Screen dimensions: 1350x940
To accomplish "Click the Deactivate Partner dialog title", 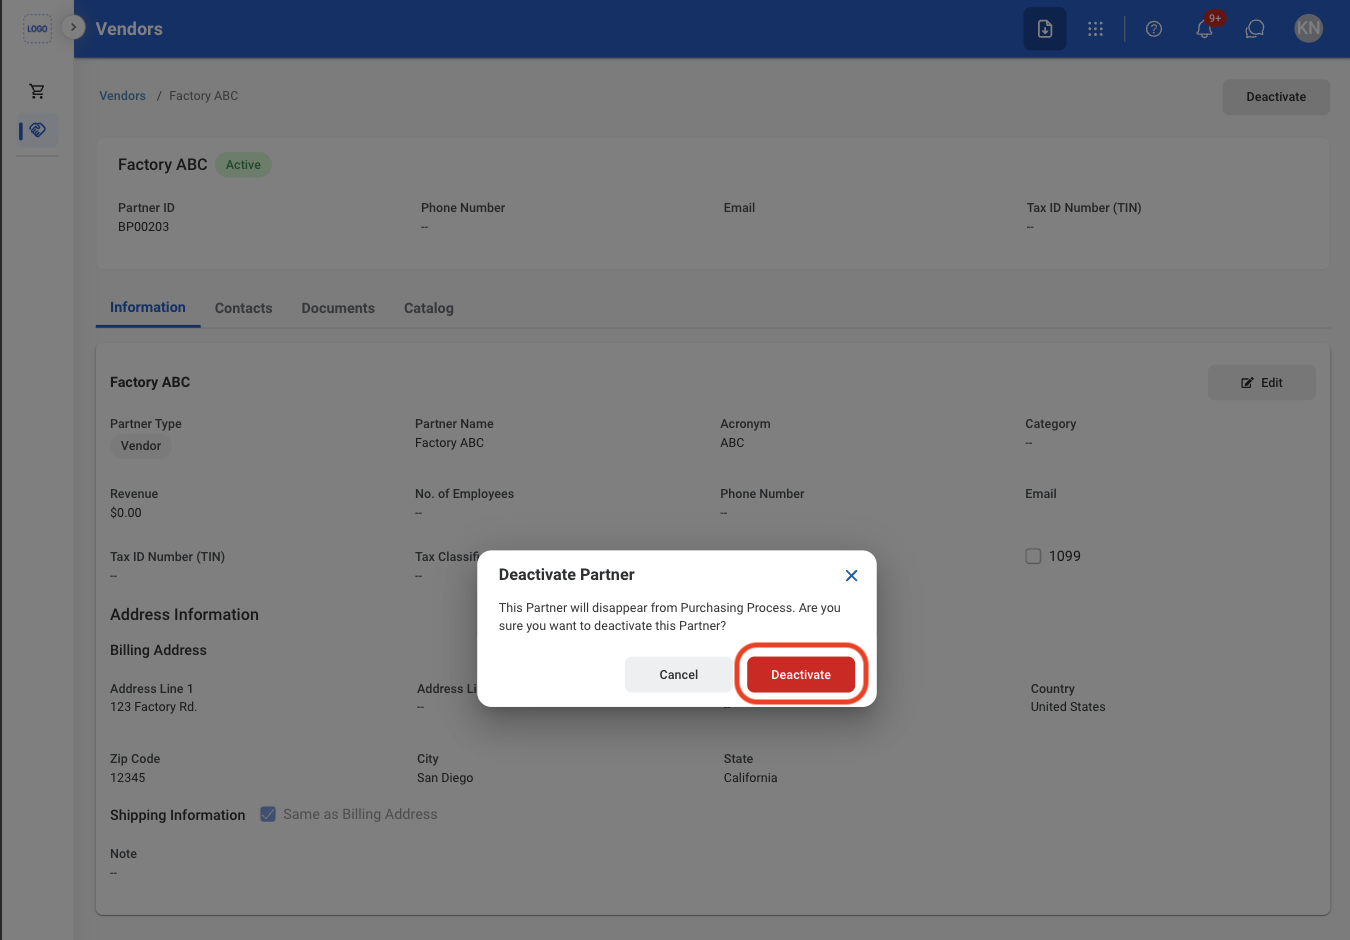I will tap(567, 575).
